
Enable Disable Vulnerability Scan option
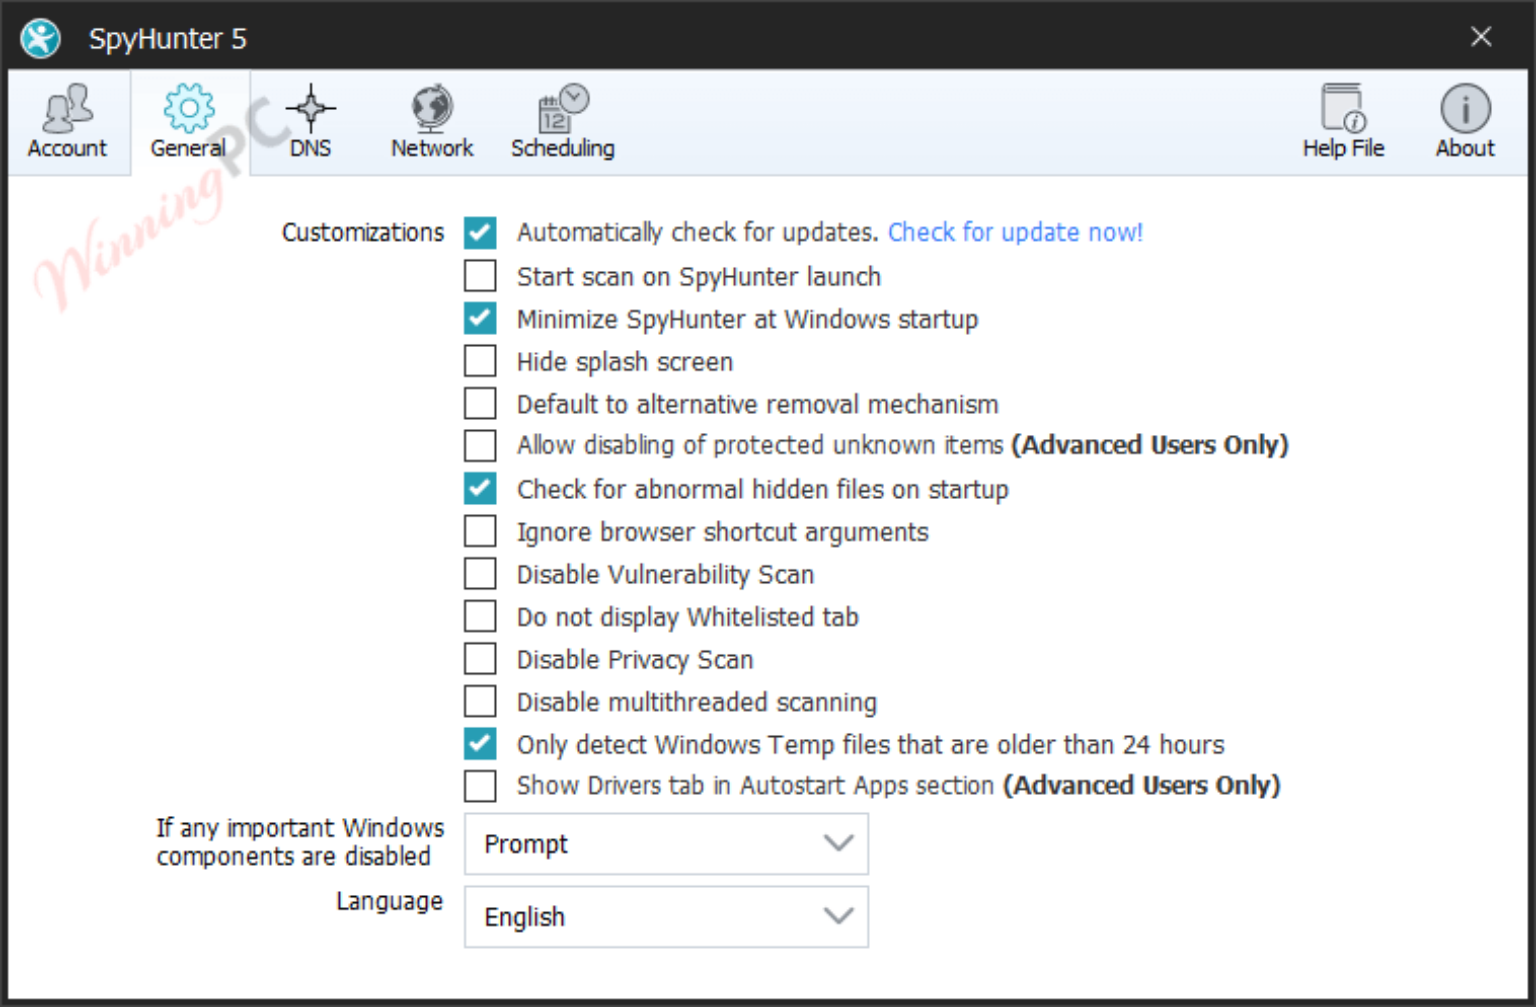pyautogui.click(x=480, y=573)
